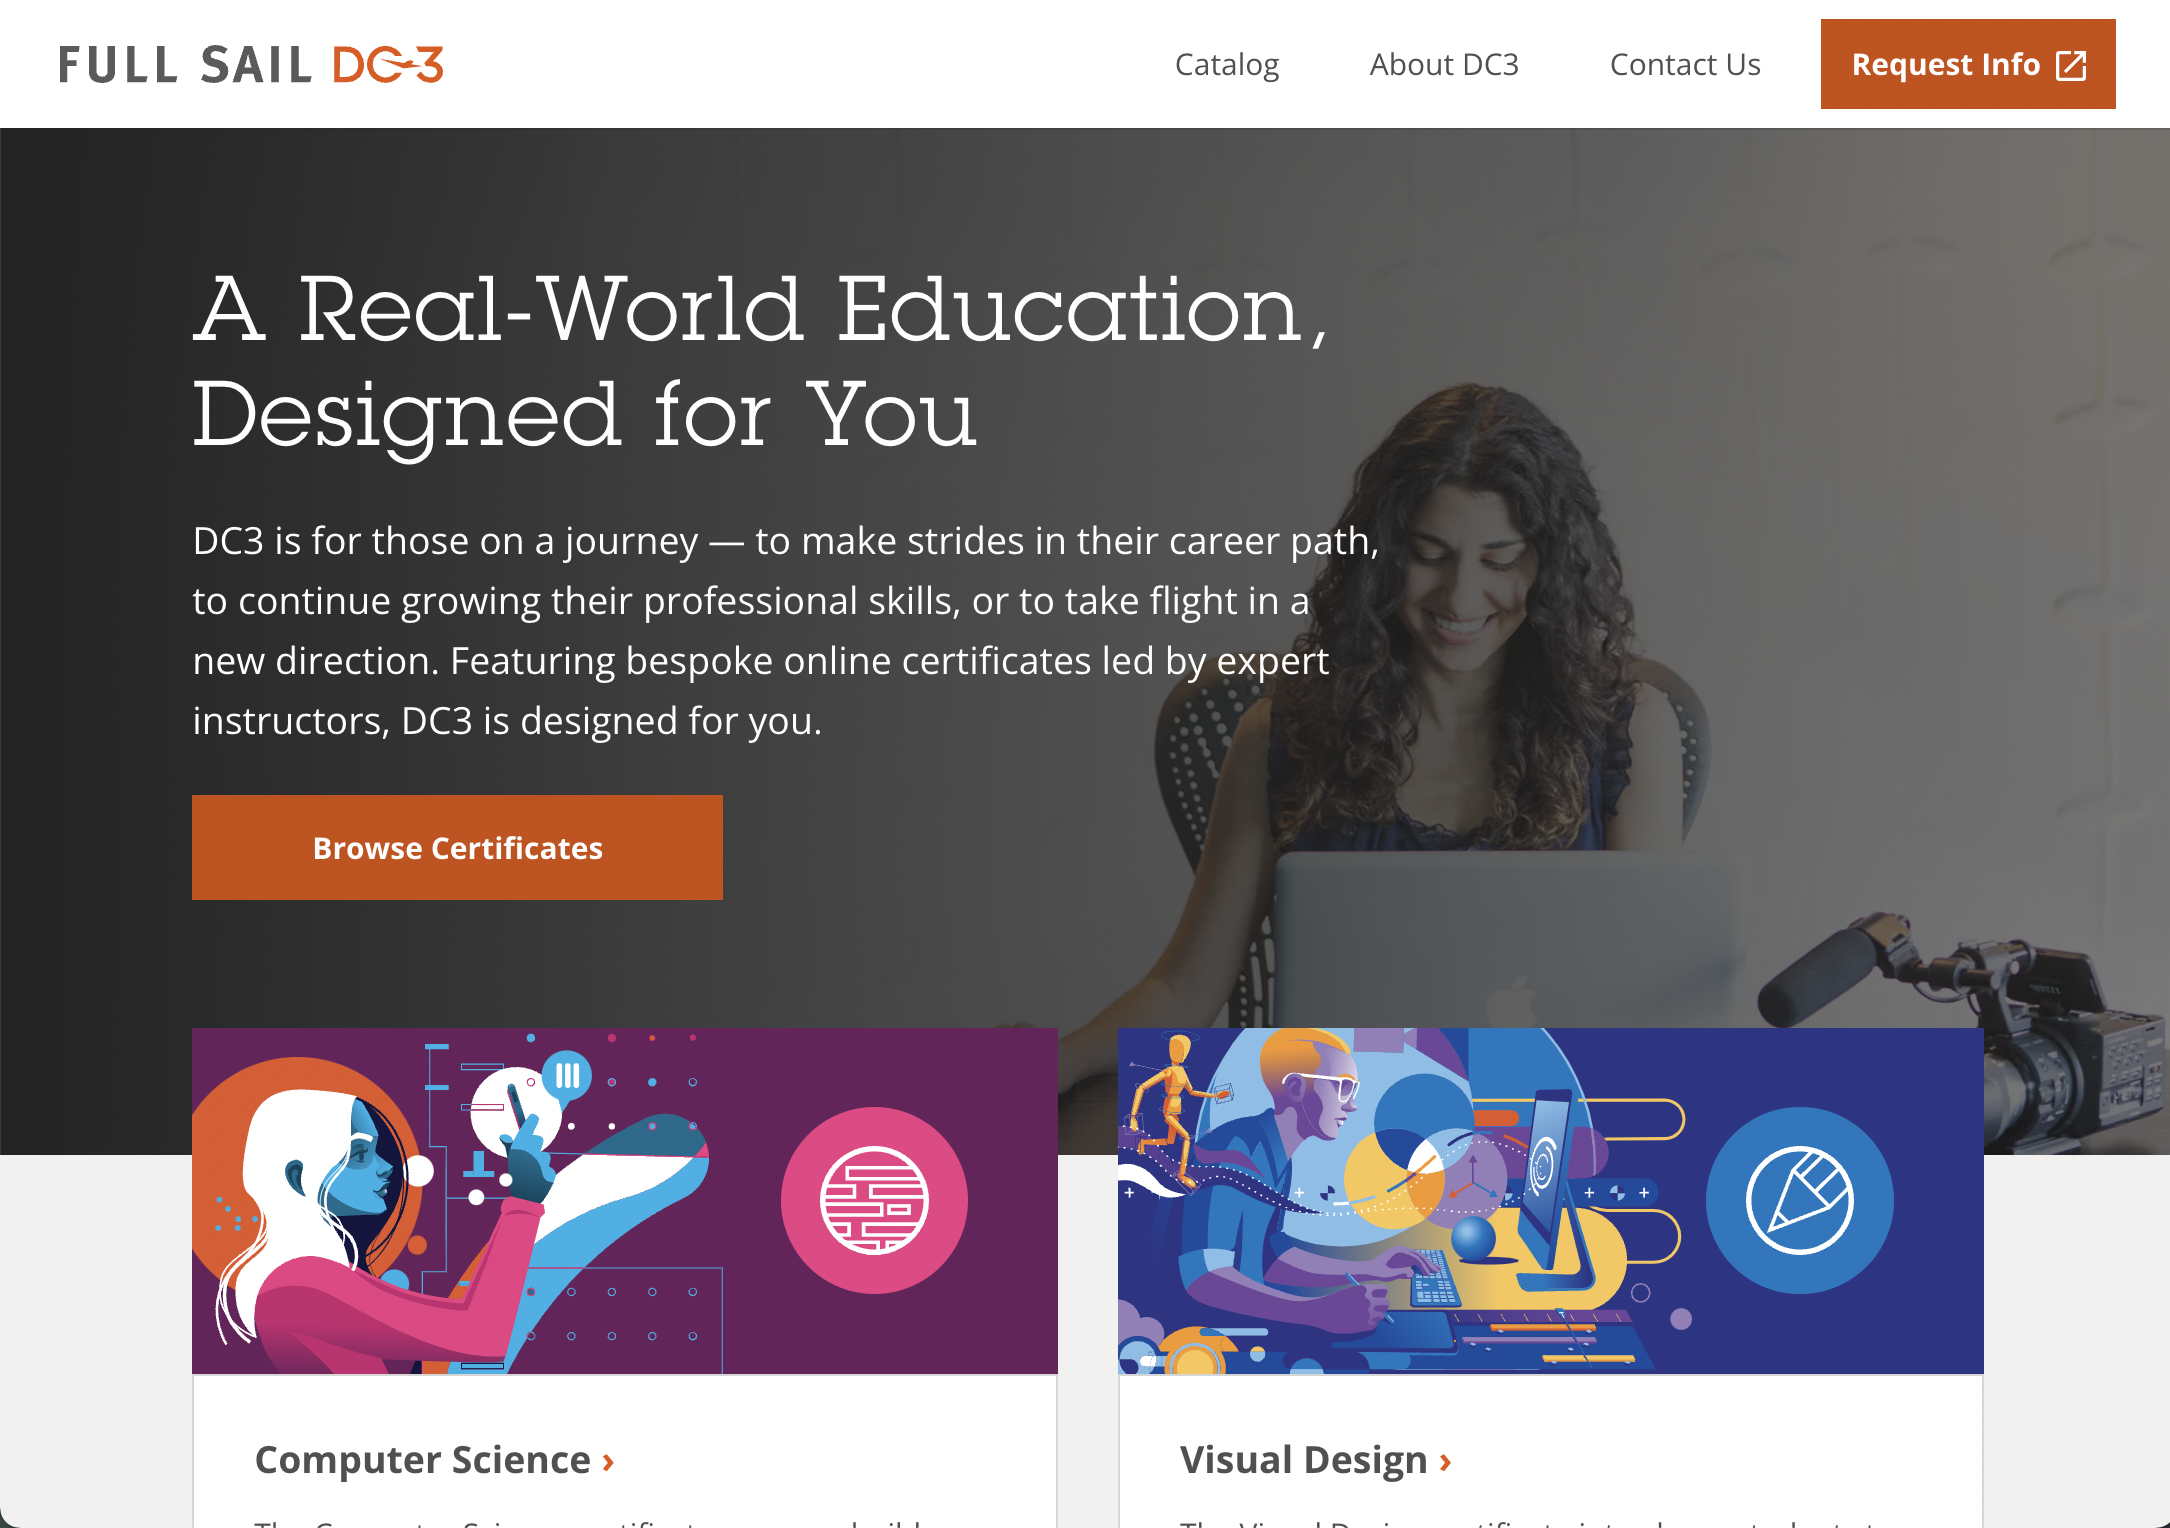2170x1528 pixels.
Task: Click the orange DC3 arrow emblem in logo
Action: [388, 65]
